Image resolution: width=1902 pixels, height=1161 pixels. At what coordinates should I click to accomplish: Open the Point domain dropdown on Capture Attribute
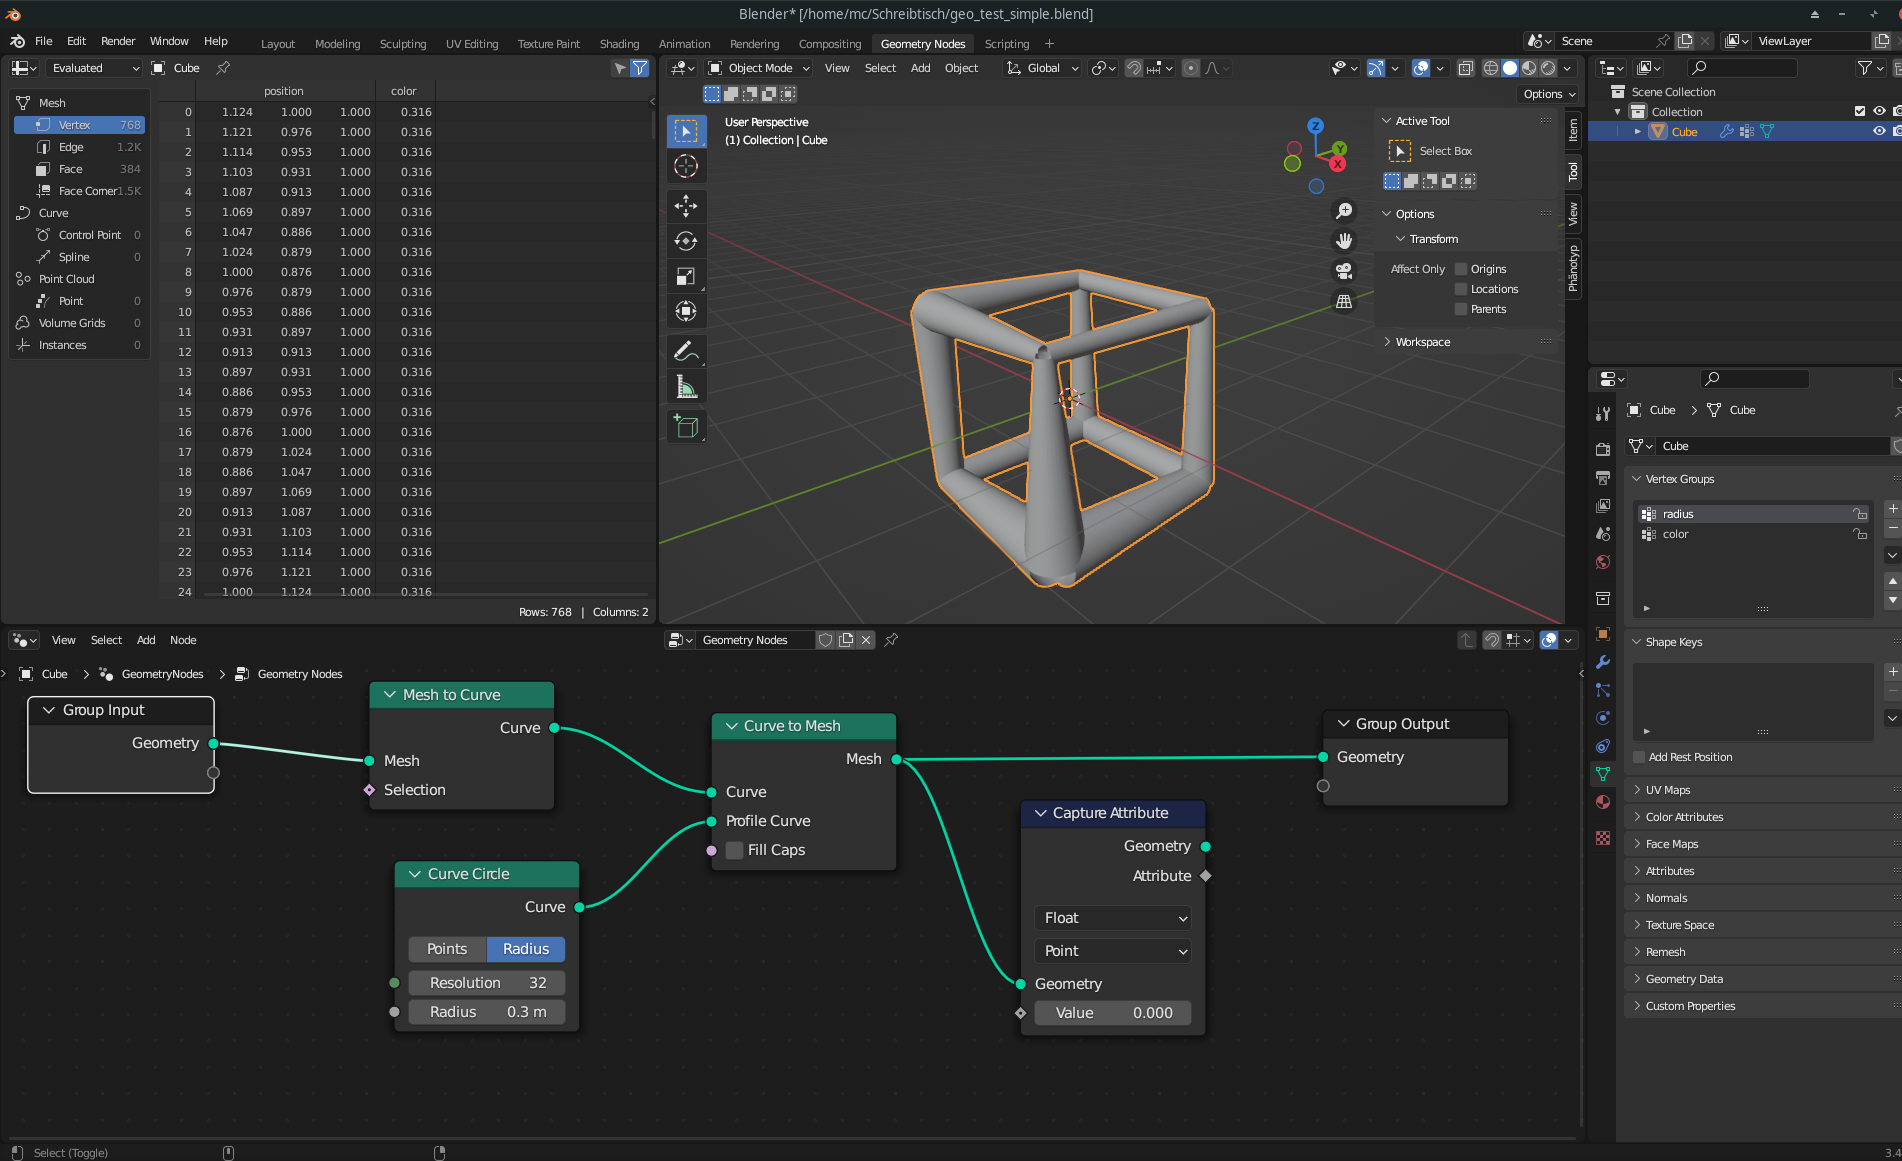point(1115,951)
